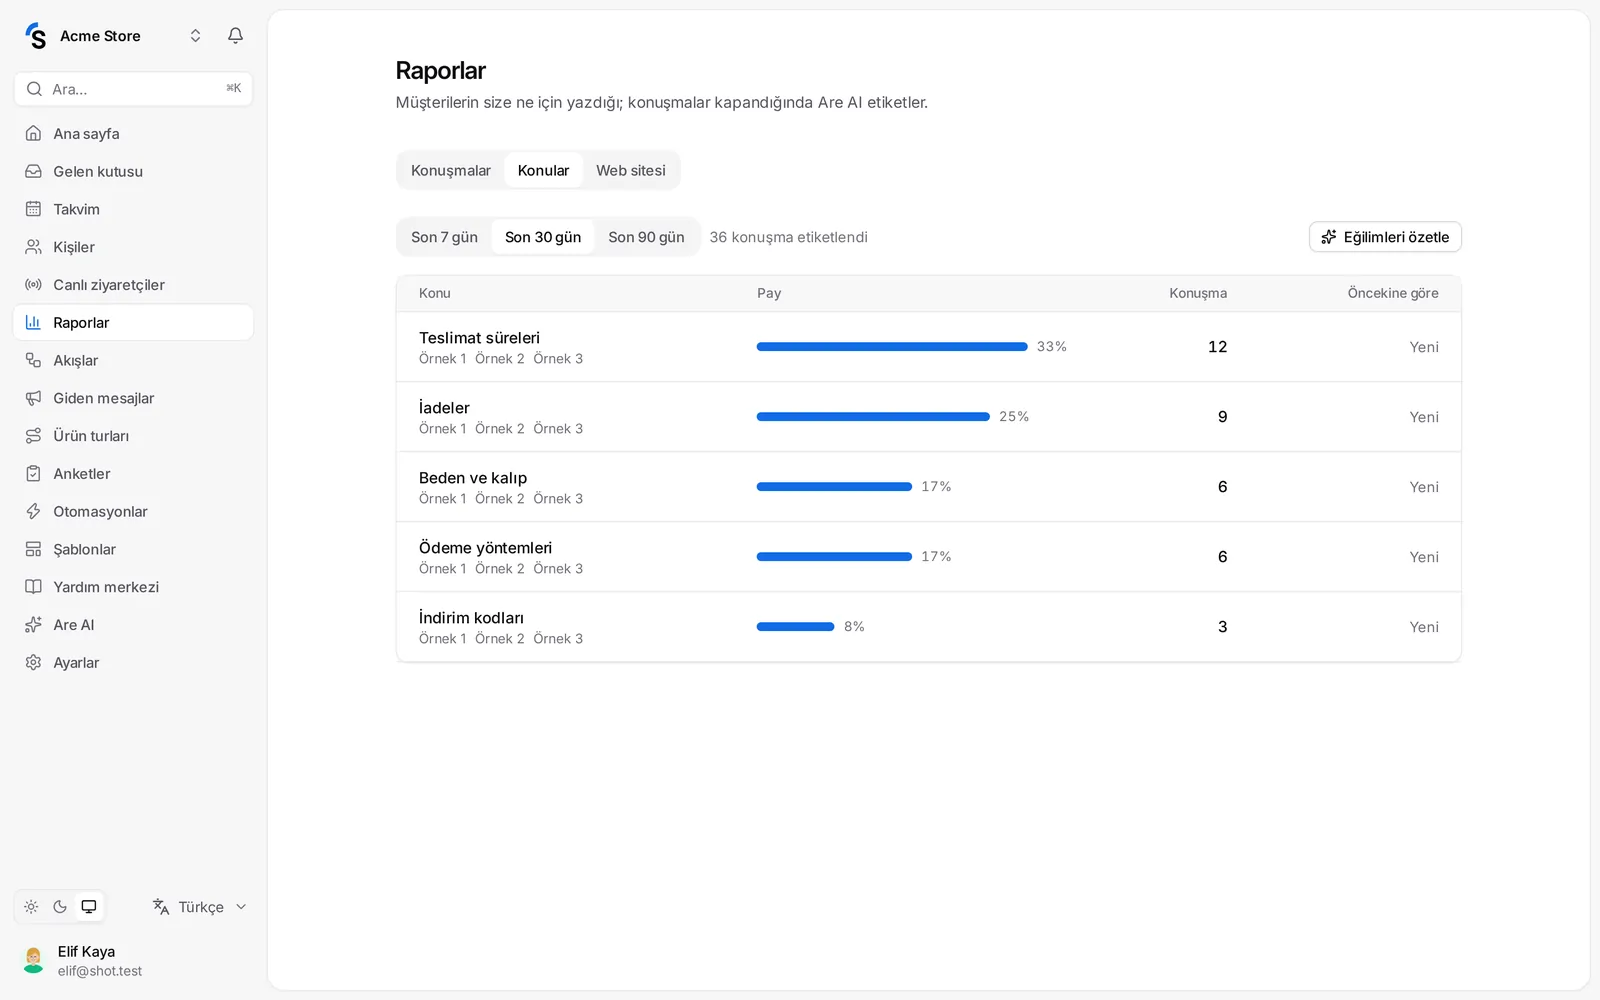Open Ürün turları icon
Viewport: 1600px width, 1000px height.
pyautogui.click(x=33, y=436)
